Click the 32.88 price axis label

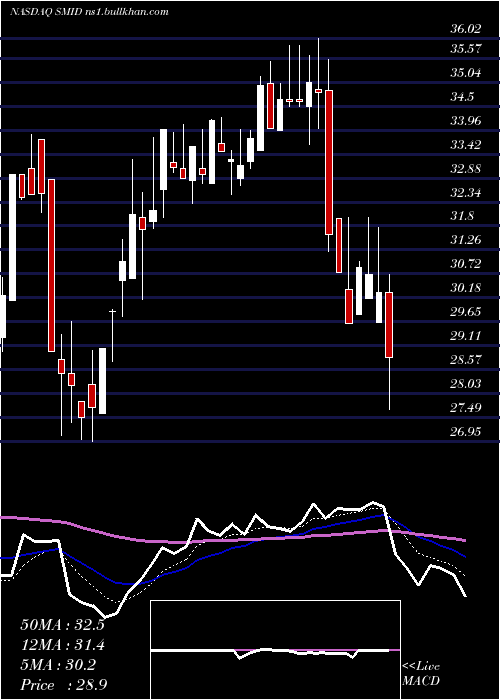[x=466, y=169]
